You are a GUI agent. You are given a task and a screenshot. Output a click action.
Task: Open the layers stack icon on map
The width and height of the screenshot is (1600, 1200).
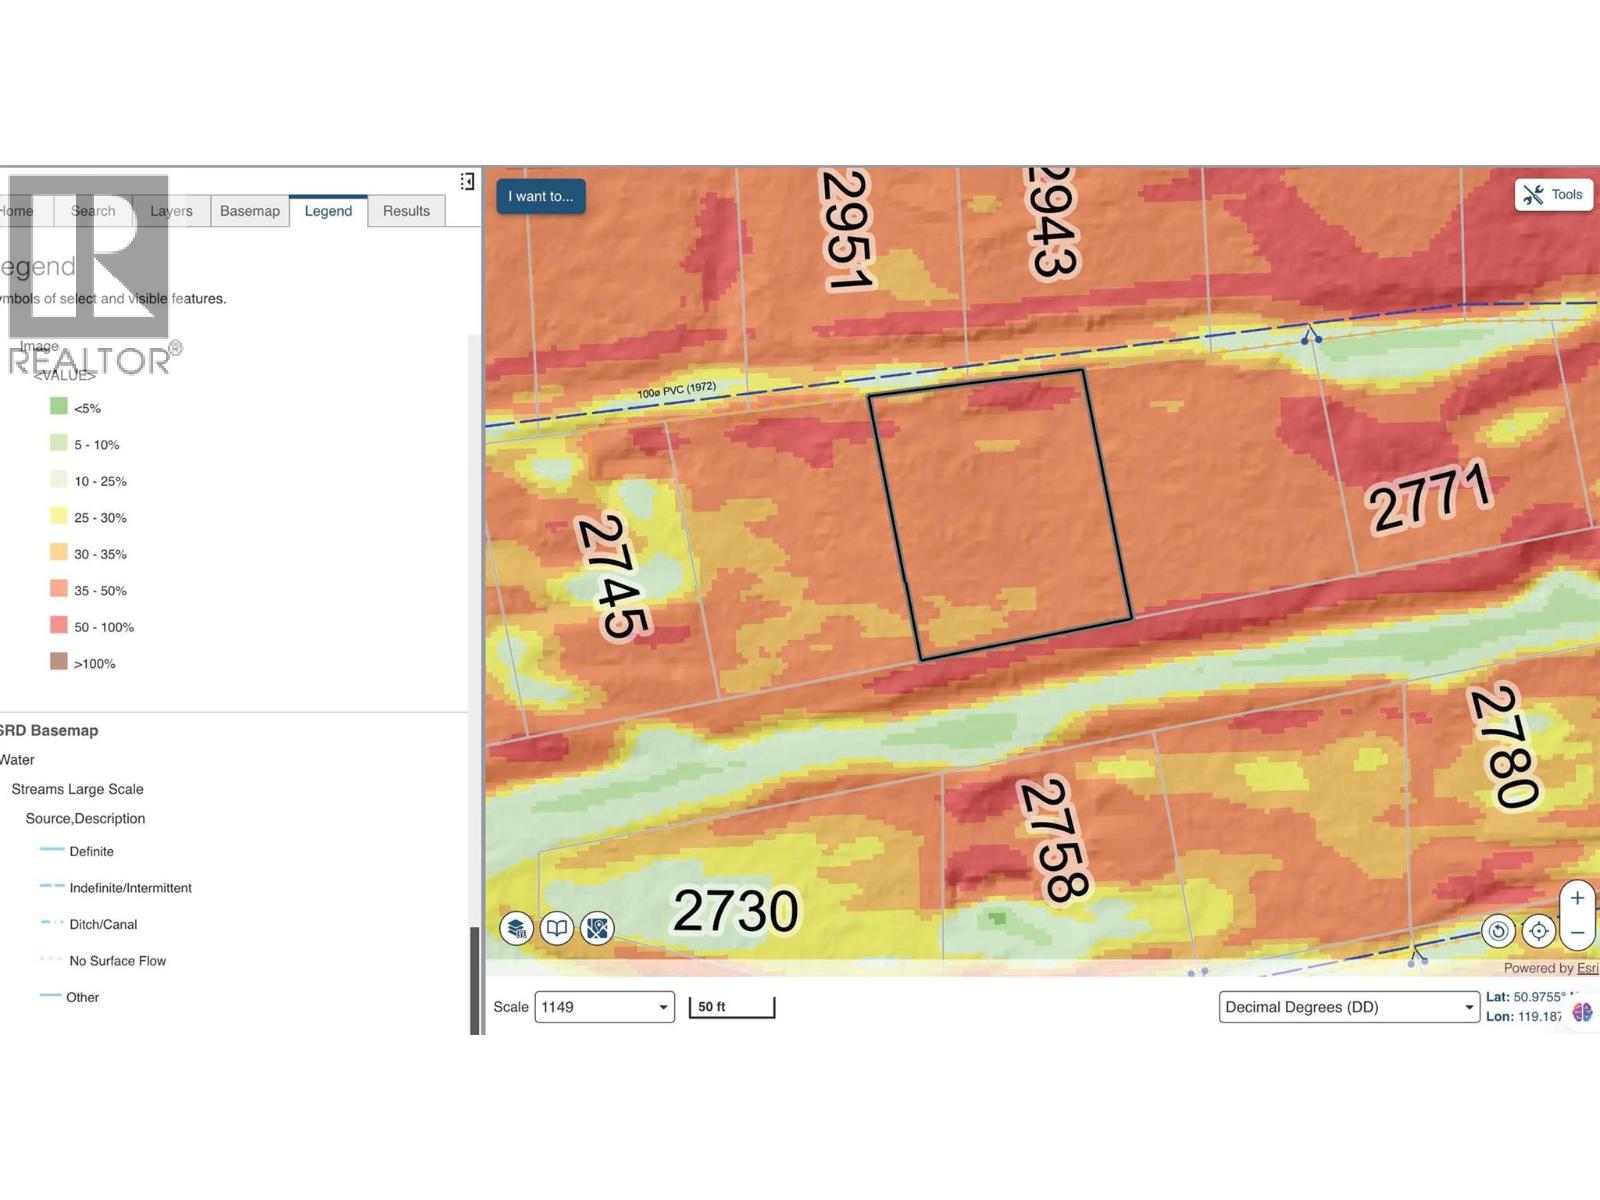coord(516,929)
